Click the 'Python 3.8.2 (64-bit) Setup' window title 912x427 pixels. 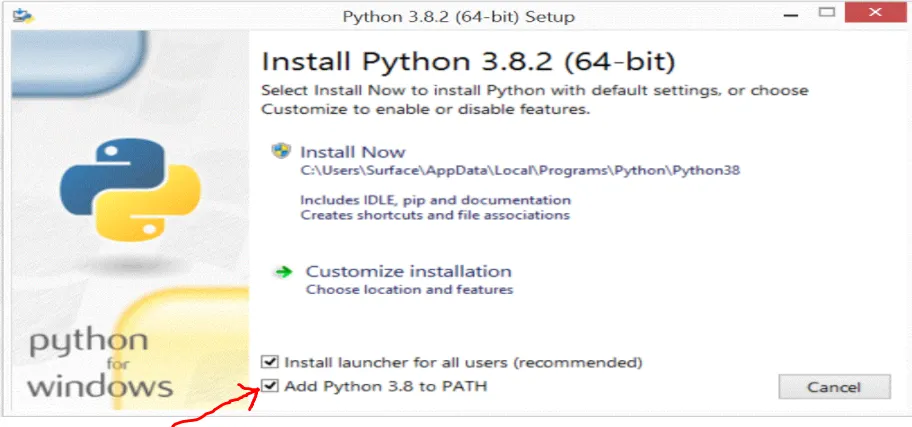(458, 17)
